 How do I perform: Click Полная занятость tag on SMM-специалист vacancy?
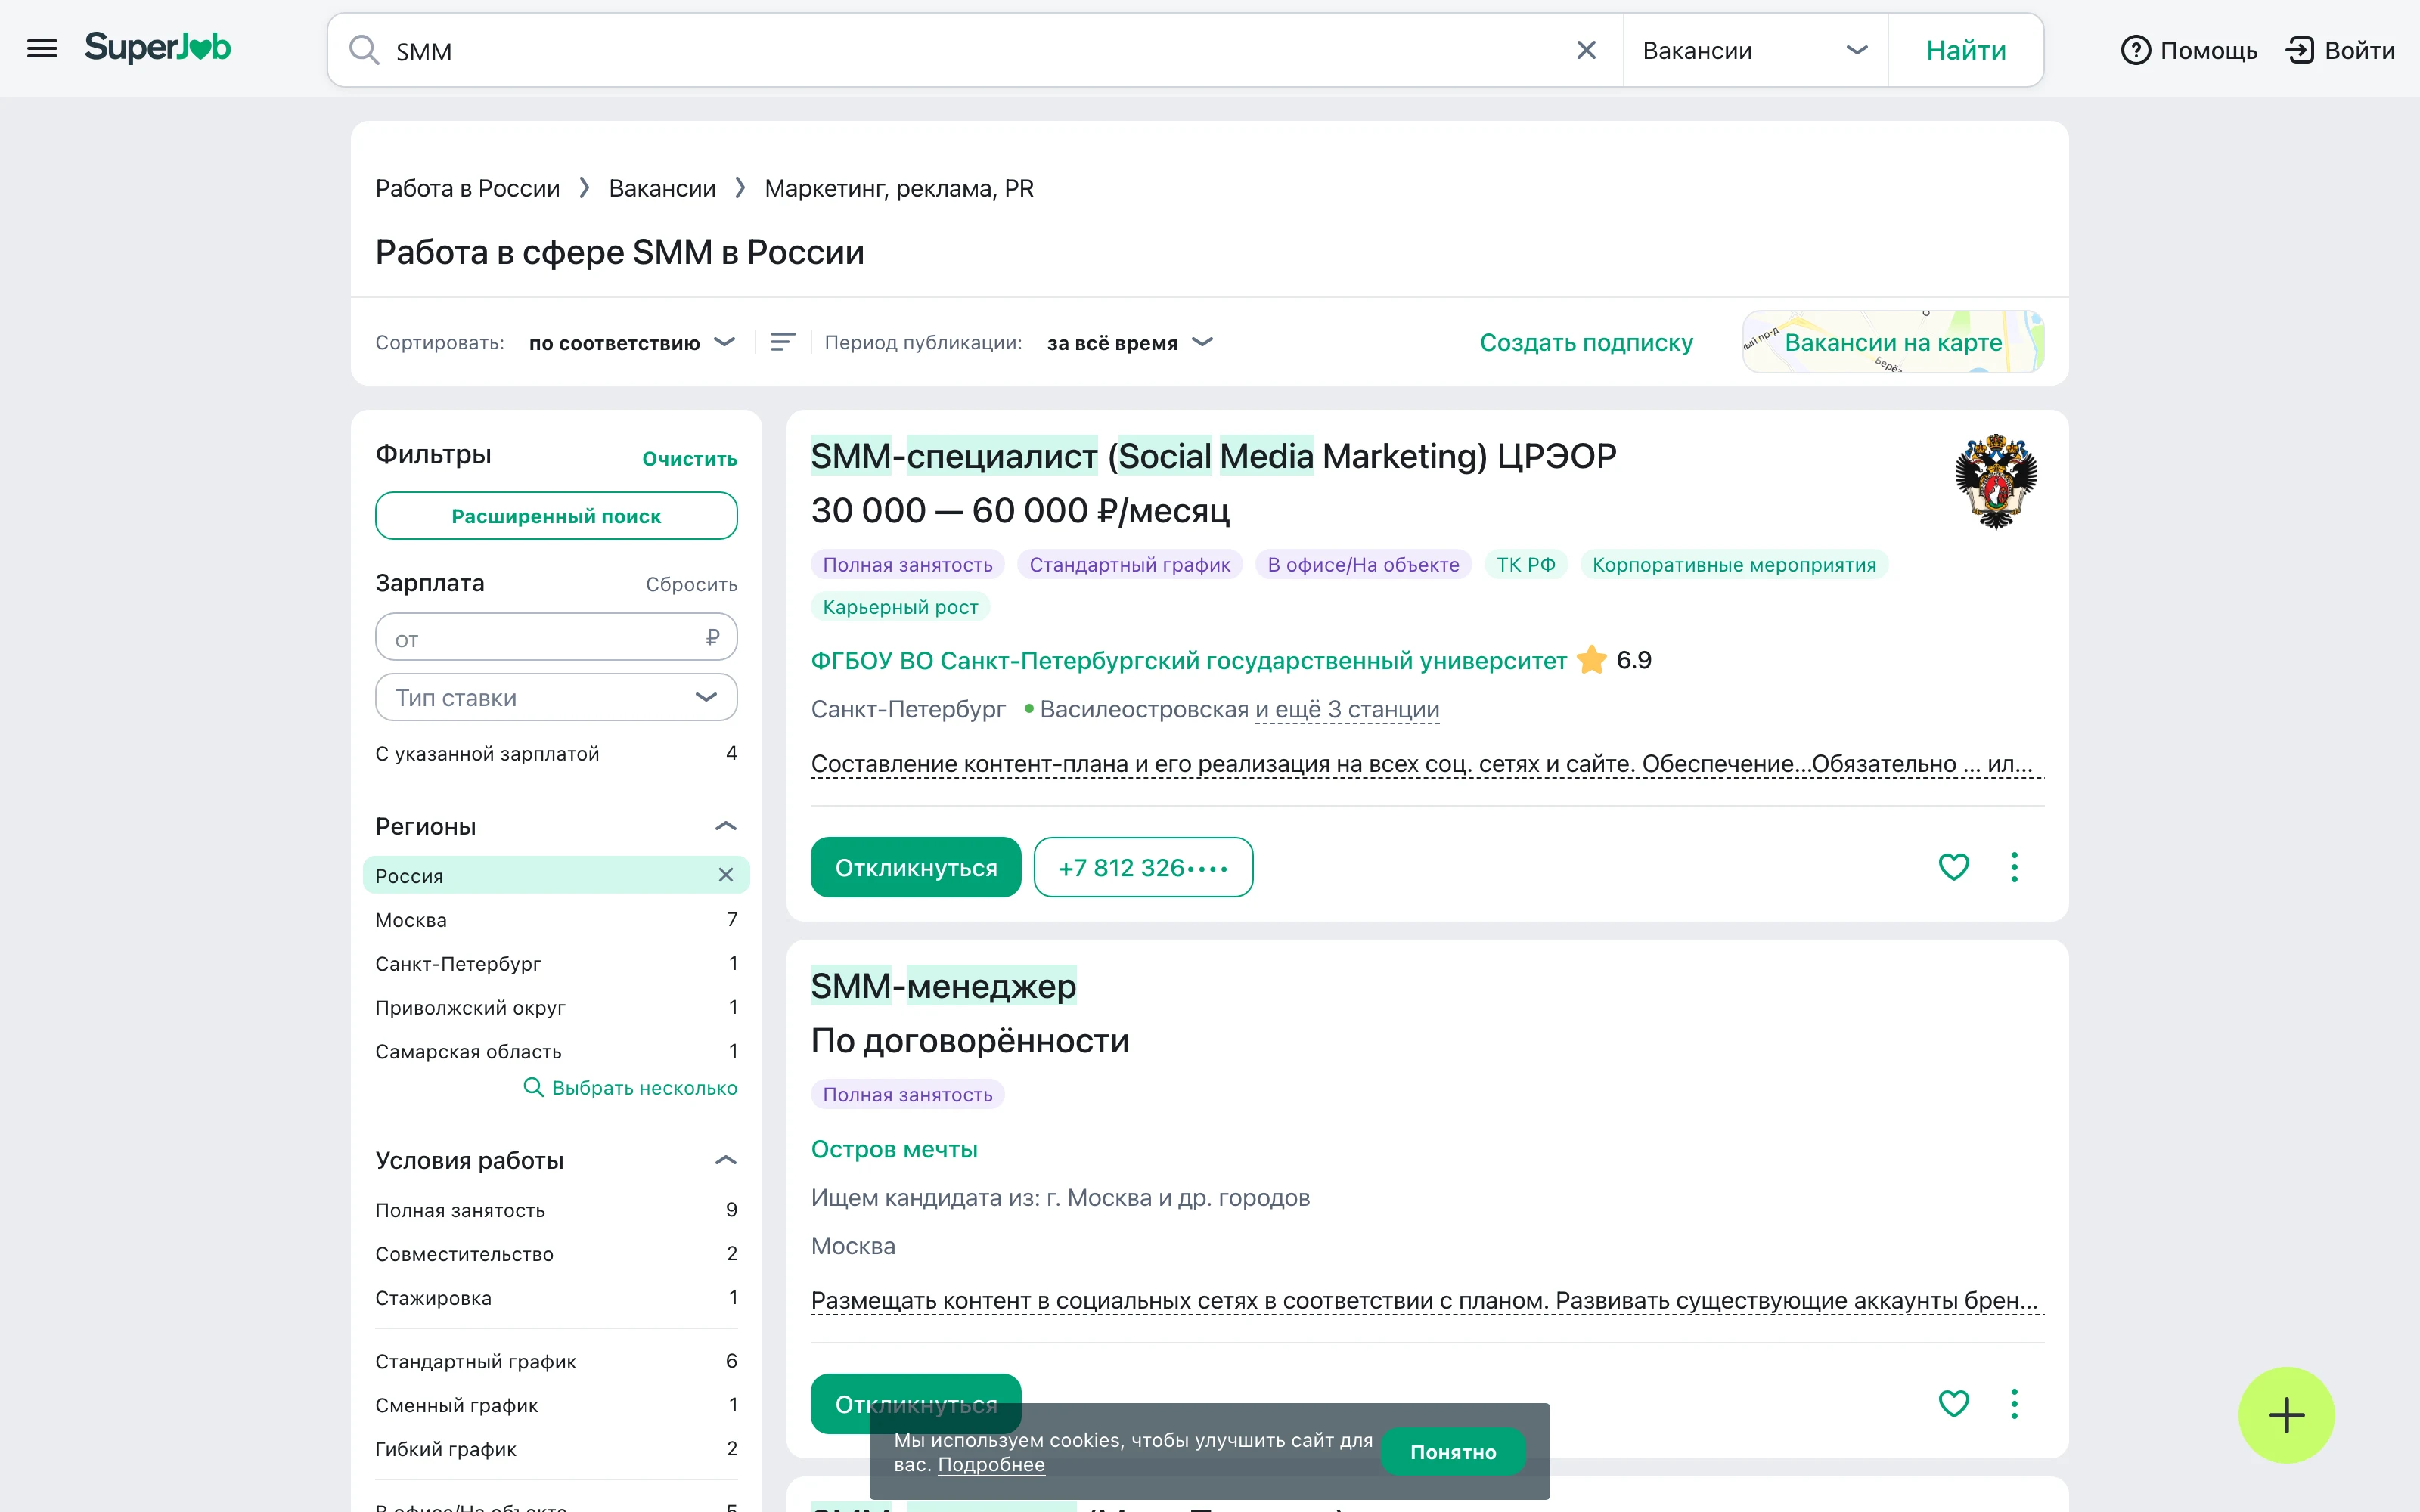907,565
